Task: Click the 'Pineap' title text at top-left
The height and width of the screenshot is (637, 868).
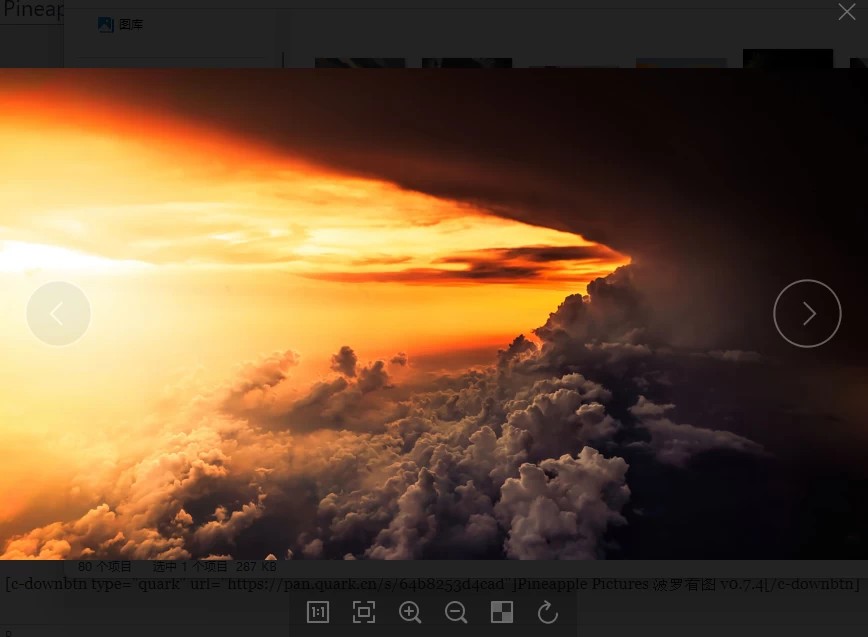Action: 33,11
